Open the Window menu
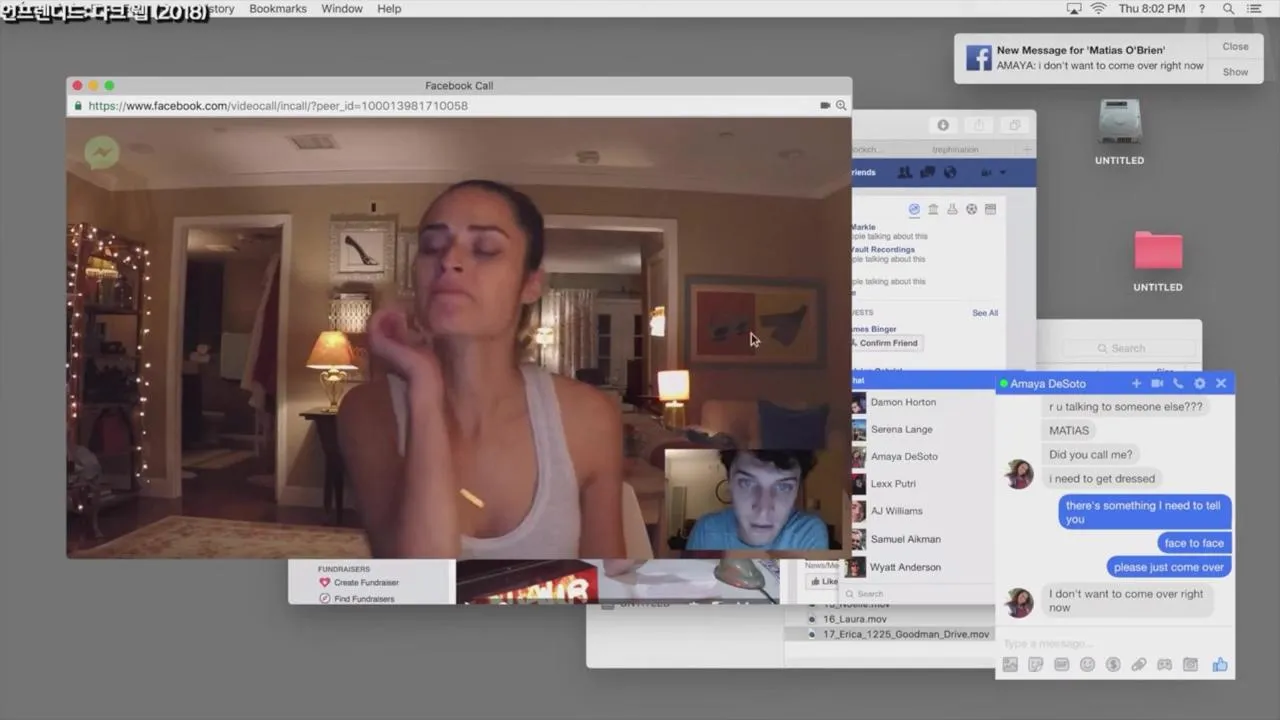This screenshot has width=1280, height=720. [x=342, y=8]
